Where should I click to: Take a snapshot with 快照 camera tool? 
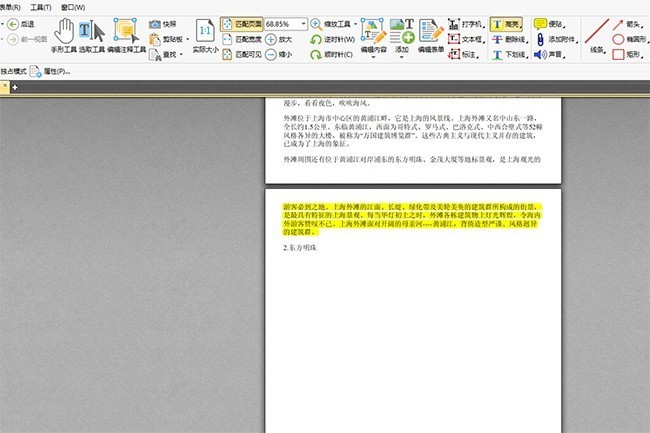click(x=162, y=24)
